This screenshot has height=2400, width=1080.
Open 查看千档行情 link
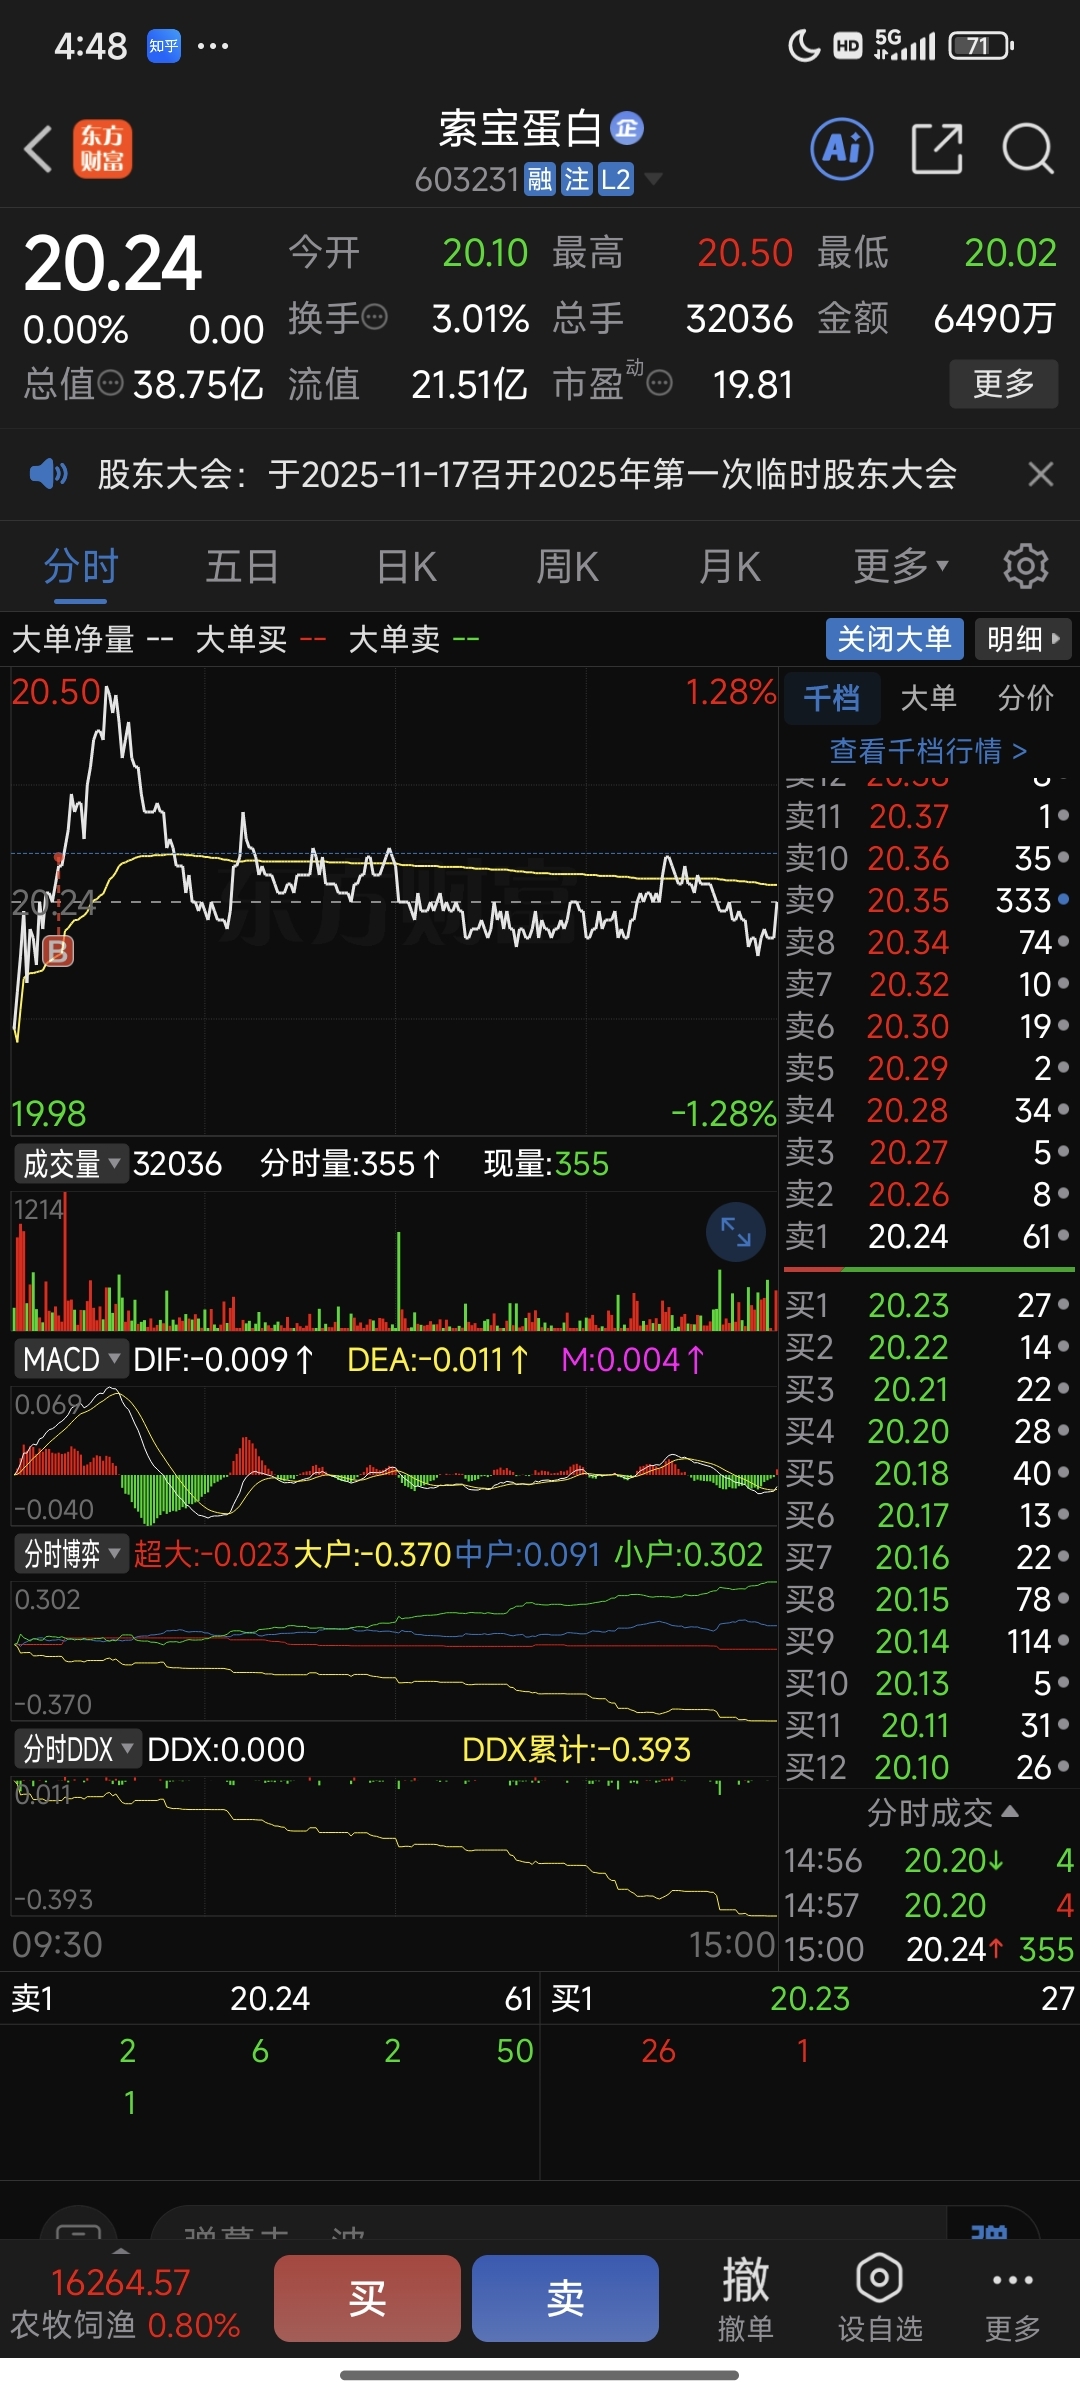pyautogui.click(x=928, y=750)
